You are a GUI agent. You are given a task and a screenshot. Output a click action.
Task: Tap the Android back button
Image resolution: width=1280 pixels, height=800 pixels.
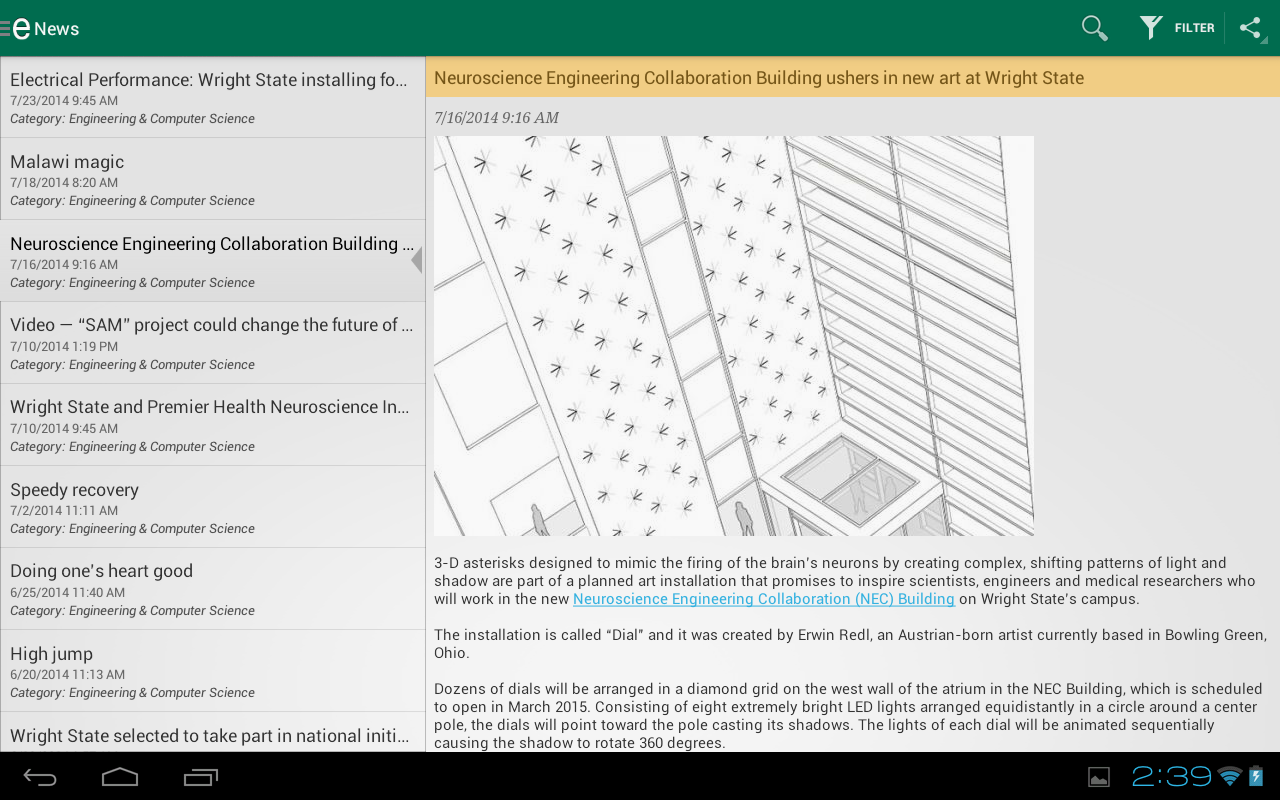(x=40, y=777)
